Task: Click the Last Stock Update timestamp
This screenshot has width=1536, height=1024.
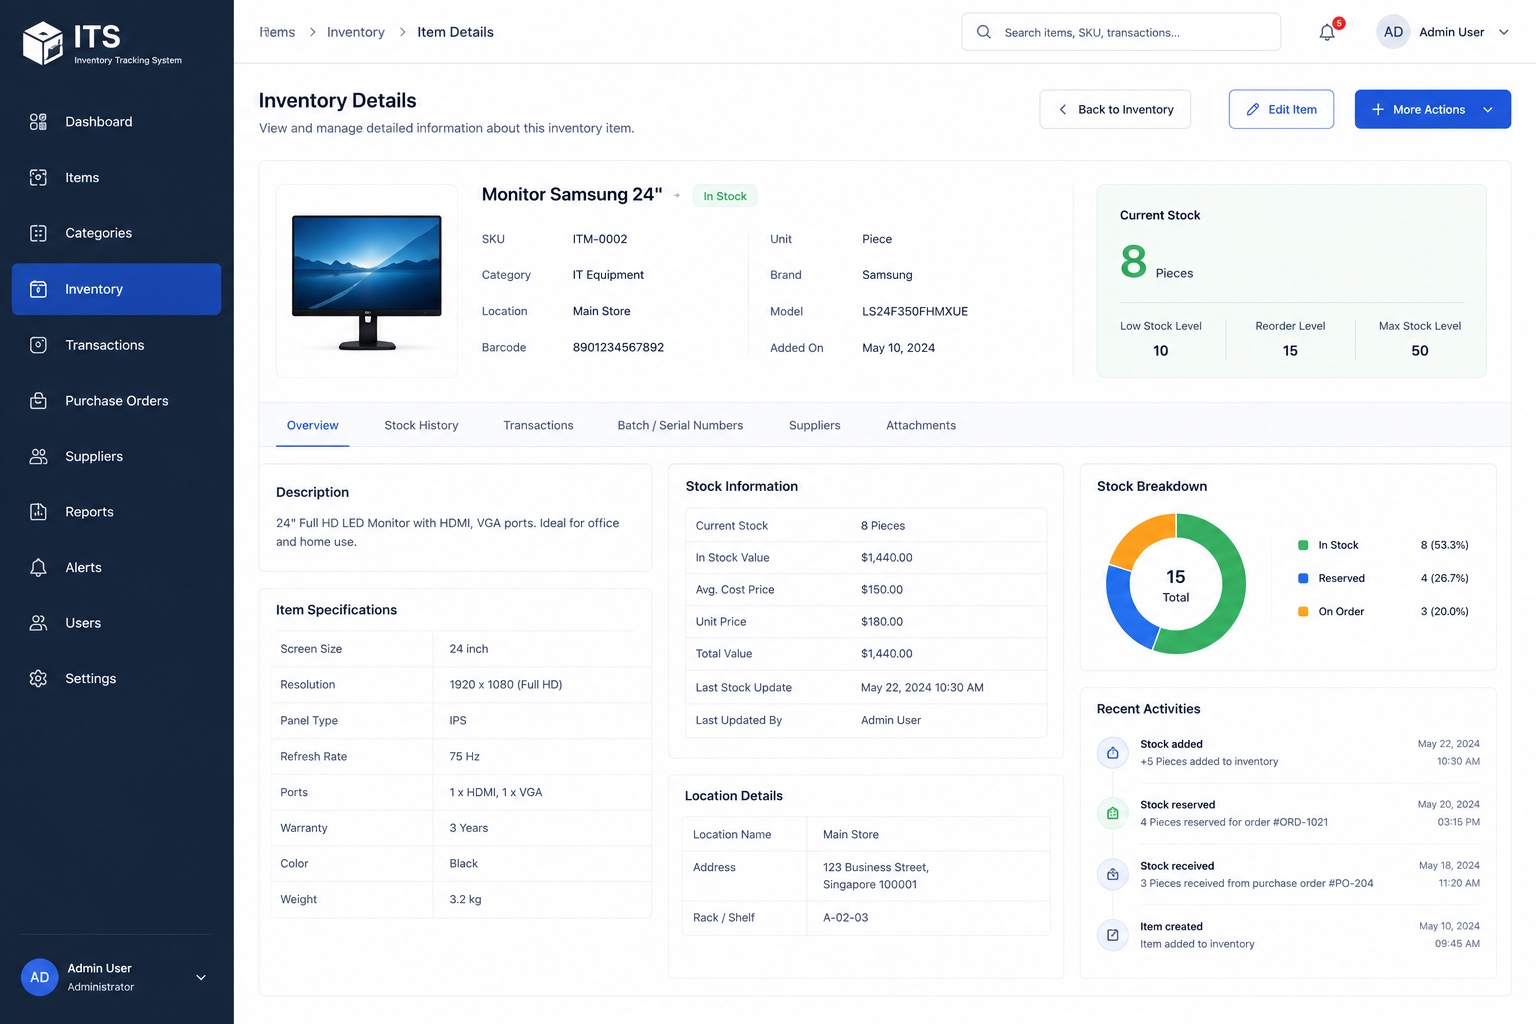Action: 922,688
